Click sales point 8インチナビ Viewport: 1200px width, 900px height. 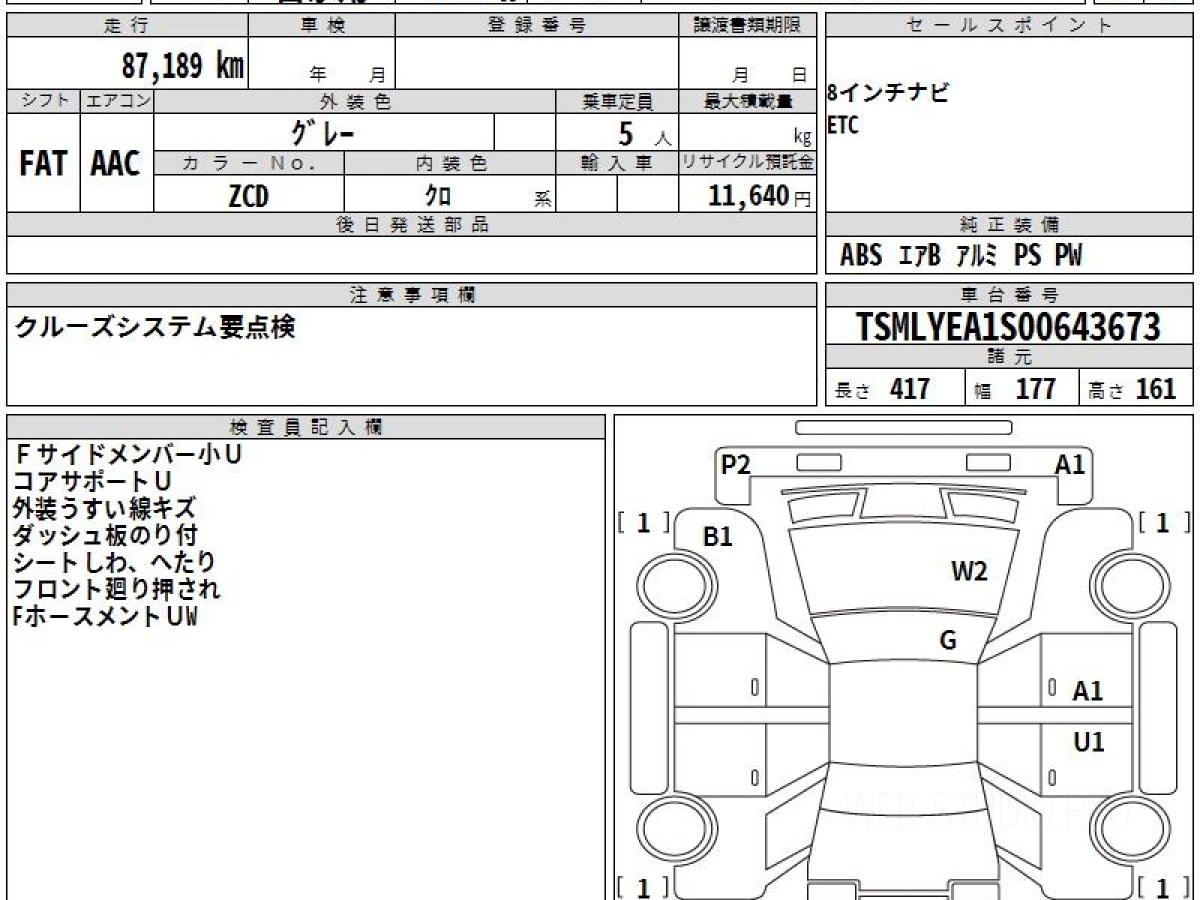pos(888,94)
